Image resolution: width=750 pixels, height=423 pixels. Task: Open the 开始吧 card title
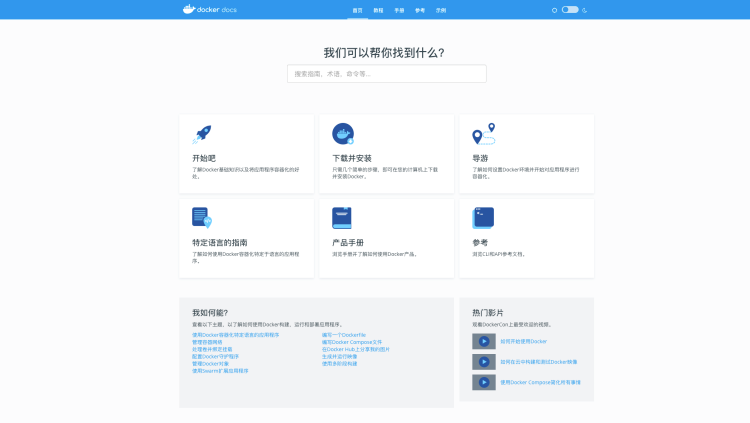[204, 158]
